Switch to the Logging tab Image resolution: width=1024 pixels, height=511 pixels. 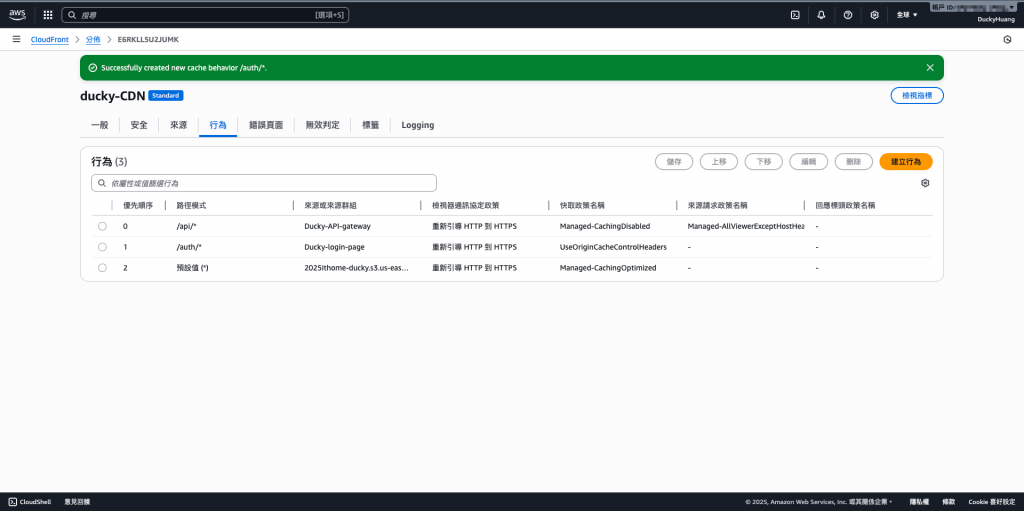point(417,125)
